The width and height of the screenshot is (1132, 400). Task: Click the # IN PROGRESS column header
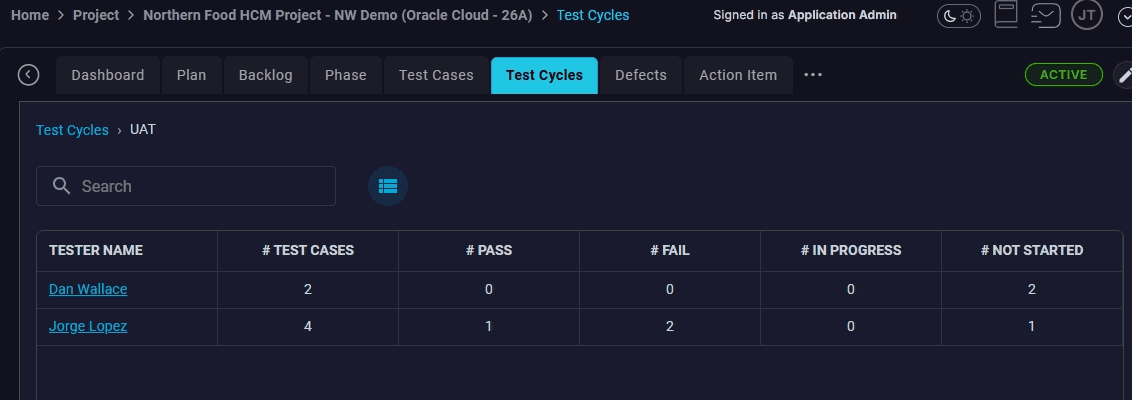850,251
